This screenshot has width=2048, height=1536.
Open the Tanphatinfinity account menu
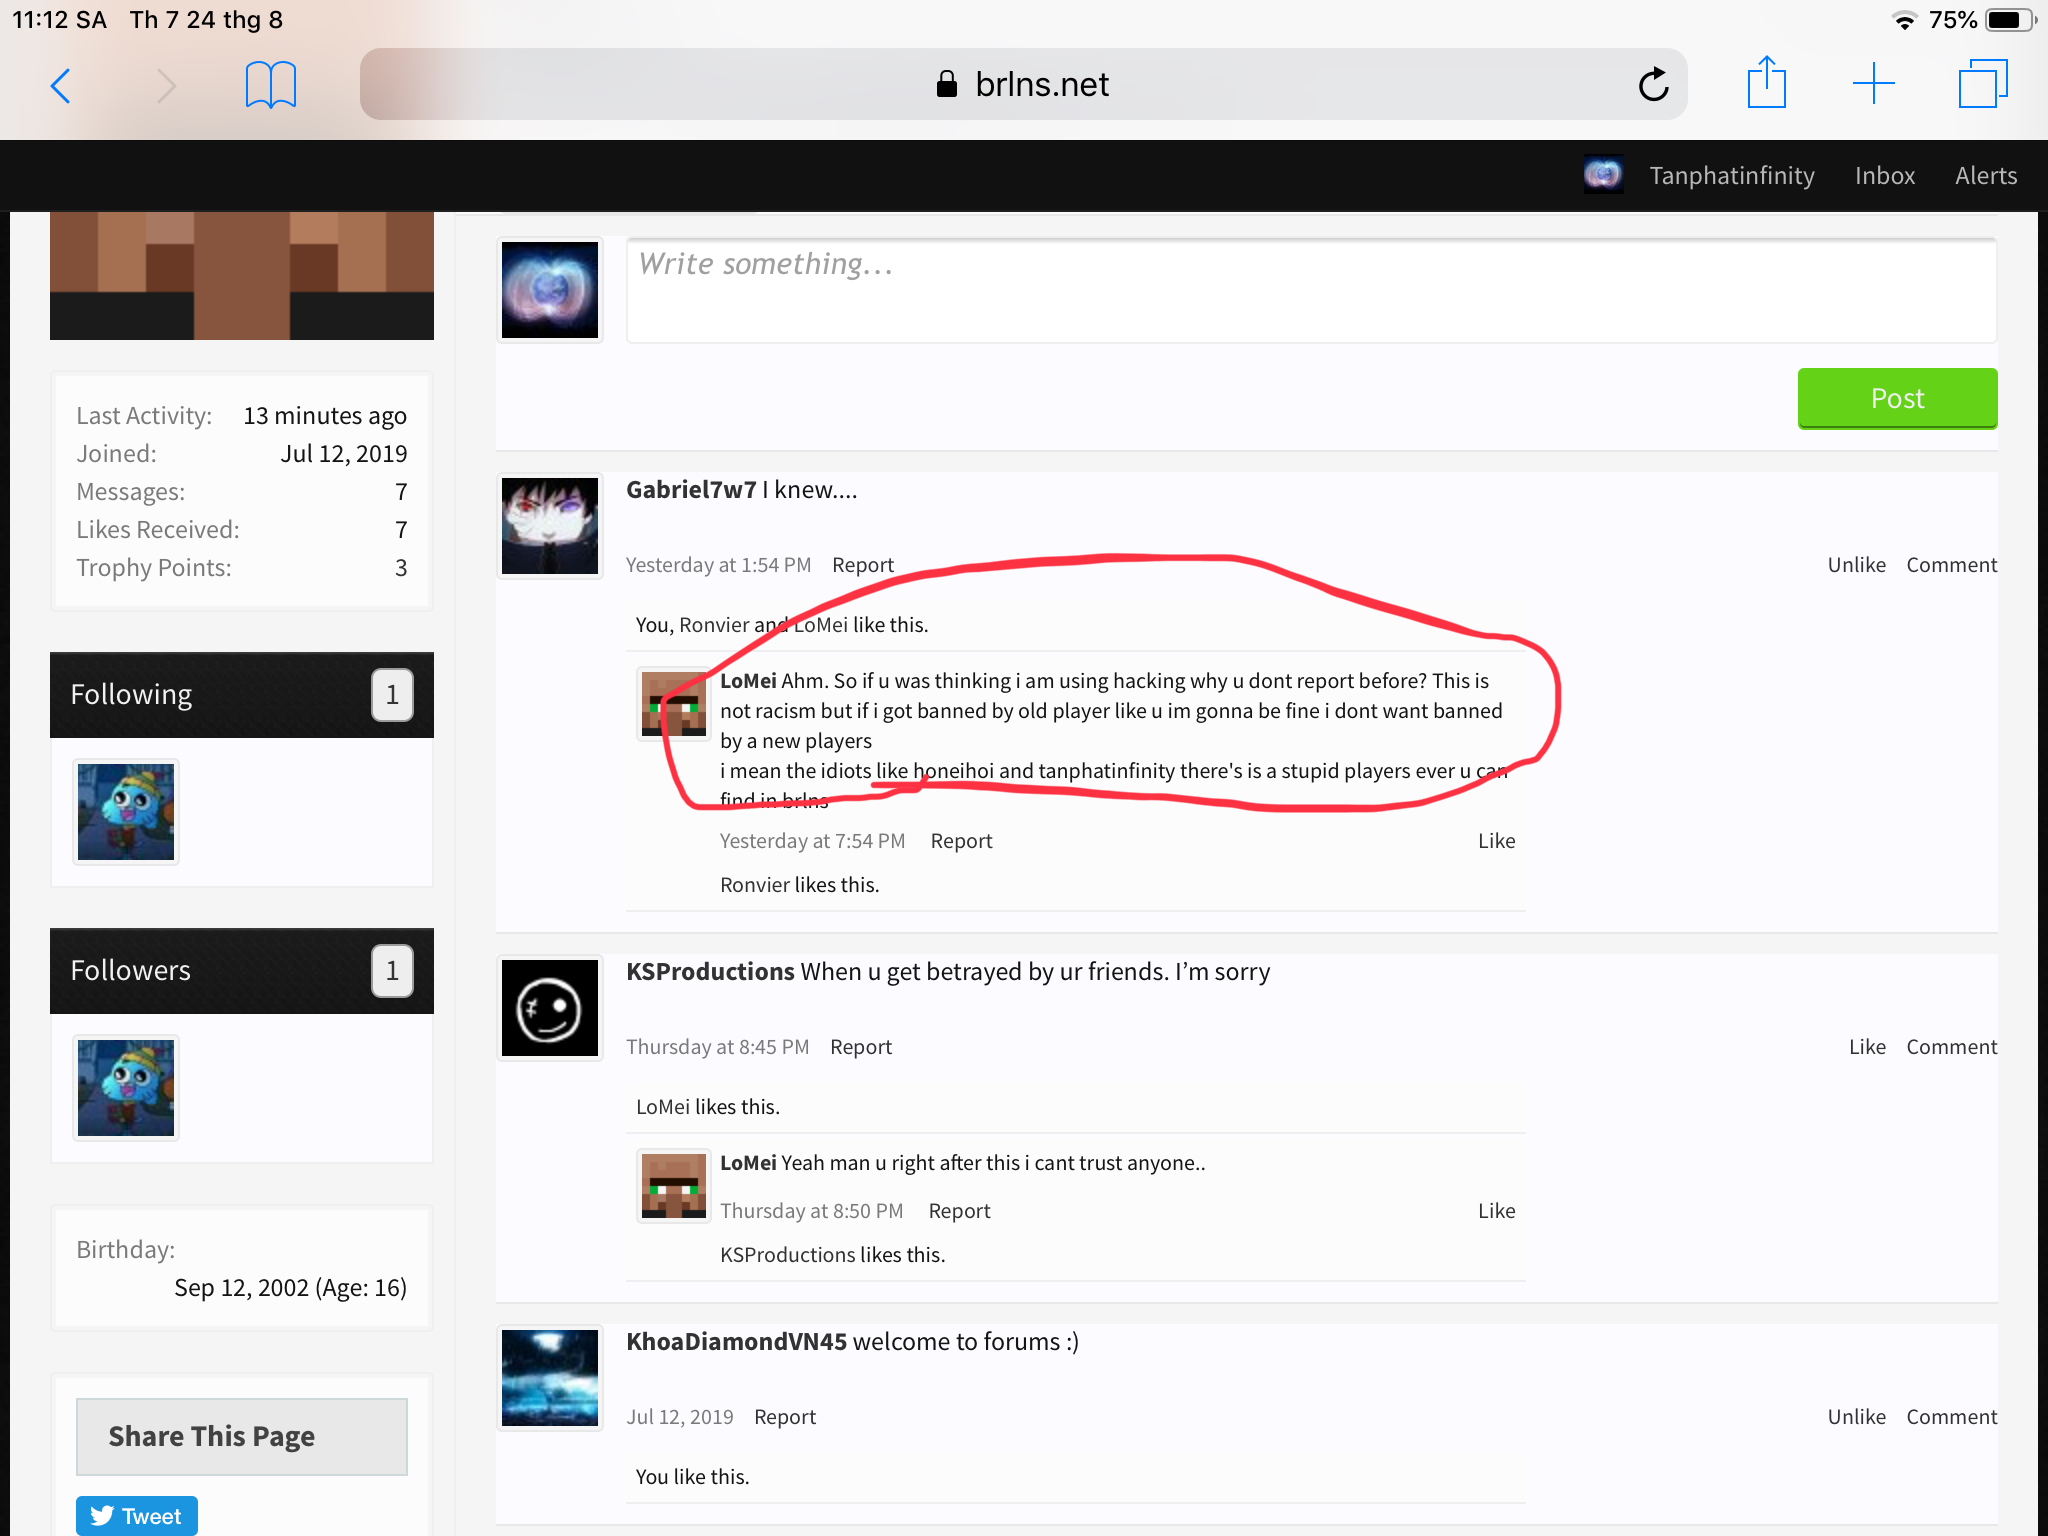coord(1731,176)
